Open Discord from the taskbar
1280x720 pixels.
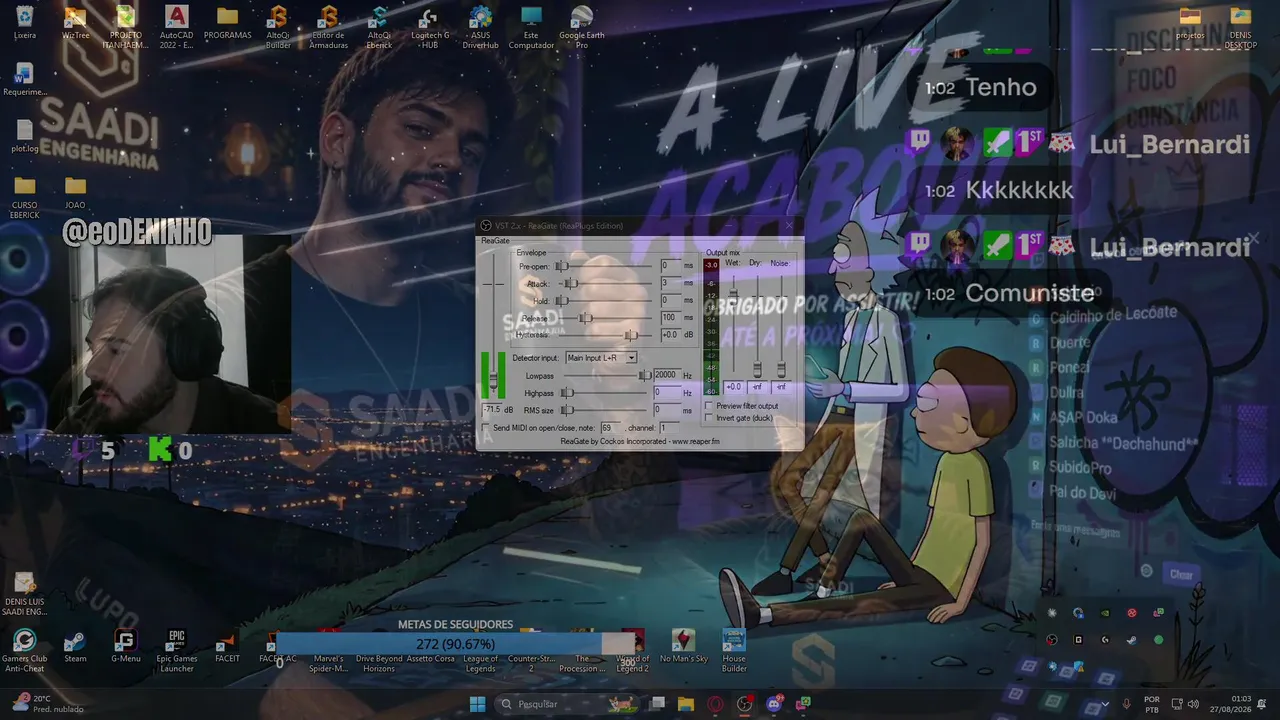coord(773,704)
